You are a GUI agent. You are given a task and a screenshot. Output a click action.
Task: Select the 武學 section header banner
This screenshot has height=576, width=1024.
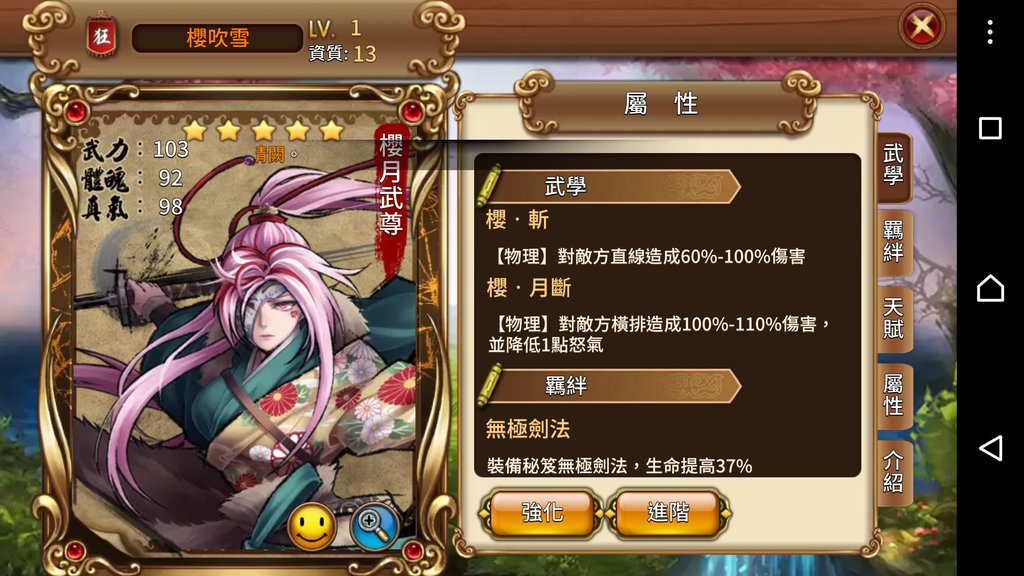[x=609, y=186]
